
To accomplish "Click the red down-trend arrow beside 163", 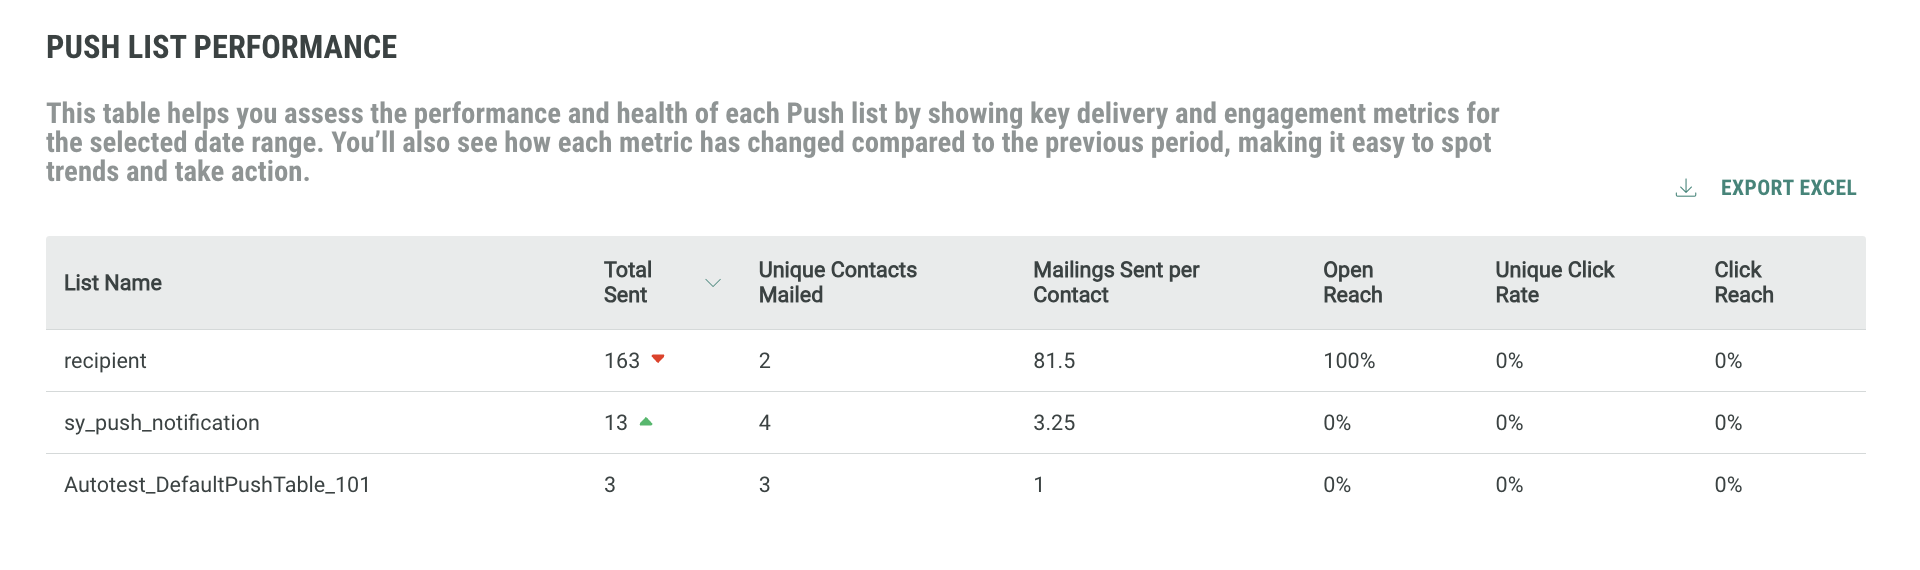I will [x=658, y=359].
